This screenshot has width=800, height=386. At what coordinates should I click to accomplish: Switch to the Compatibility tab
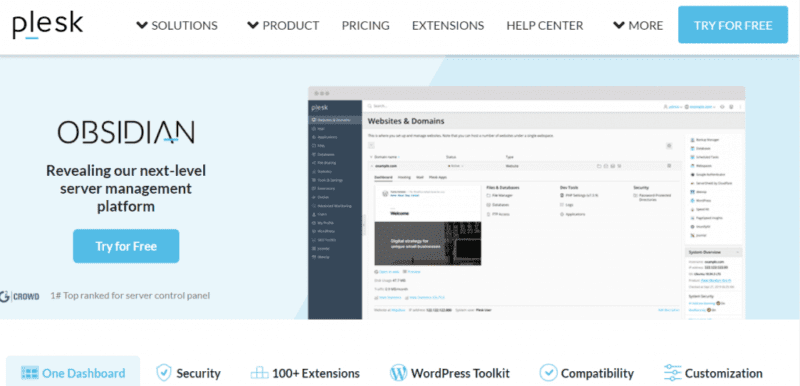pyautogui.click(x=586, y=373)
